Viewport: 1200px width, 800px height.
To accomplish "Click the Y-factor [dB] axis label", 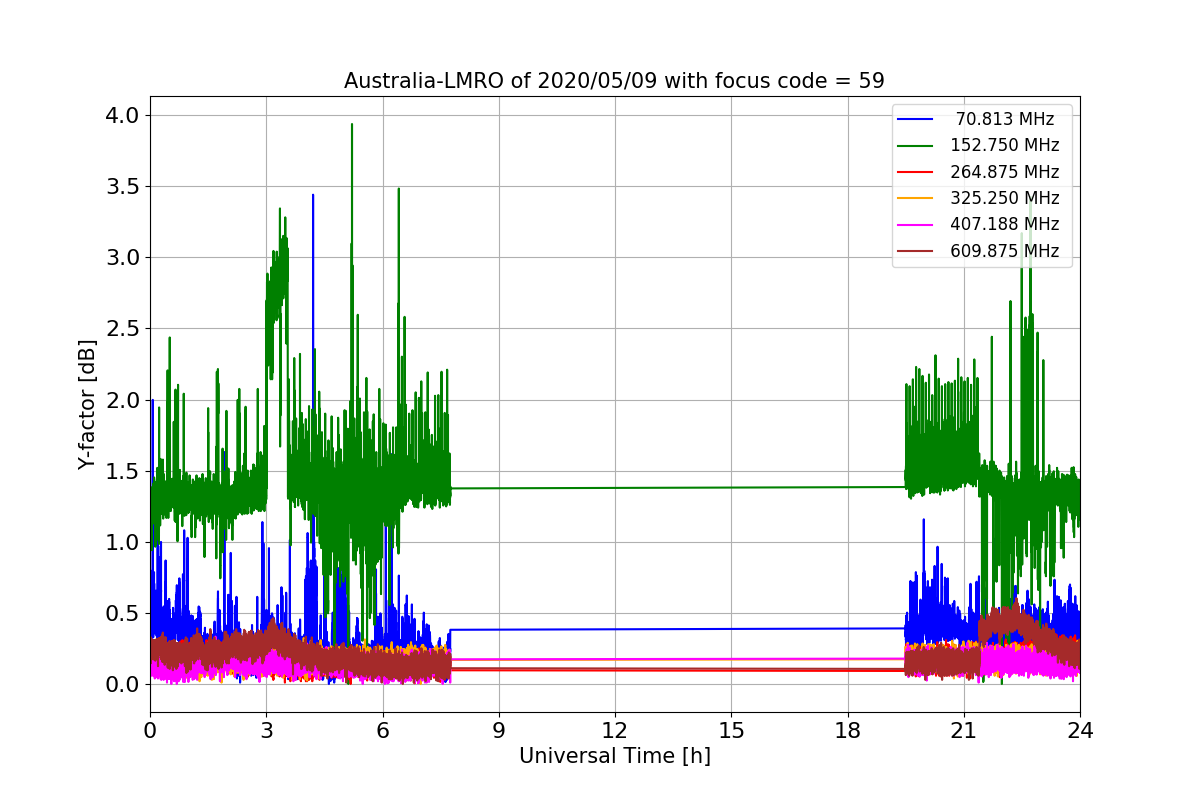I will pyautogui.click(x=88, y=405).
